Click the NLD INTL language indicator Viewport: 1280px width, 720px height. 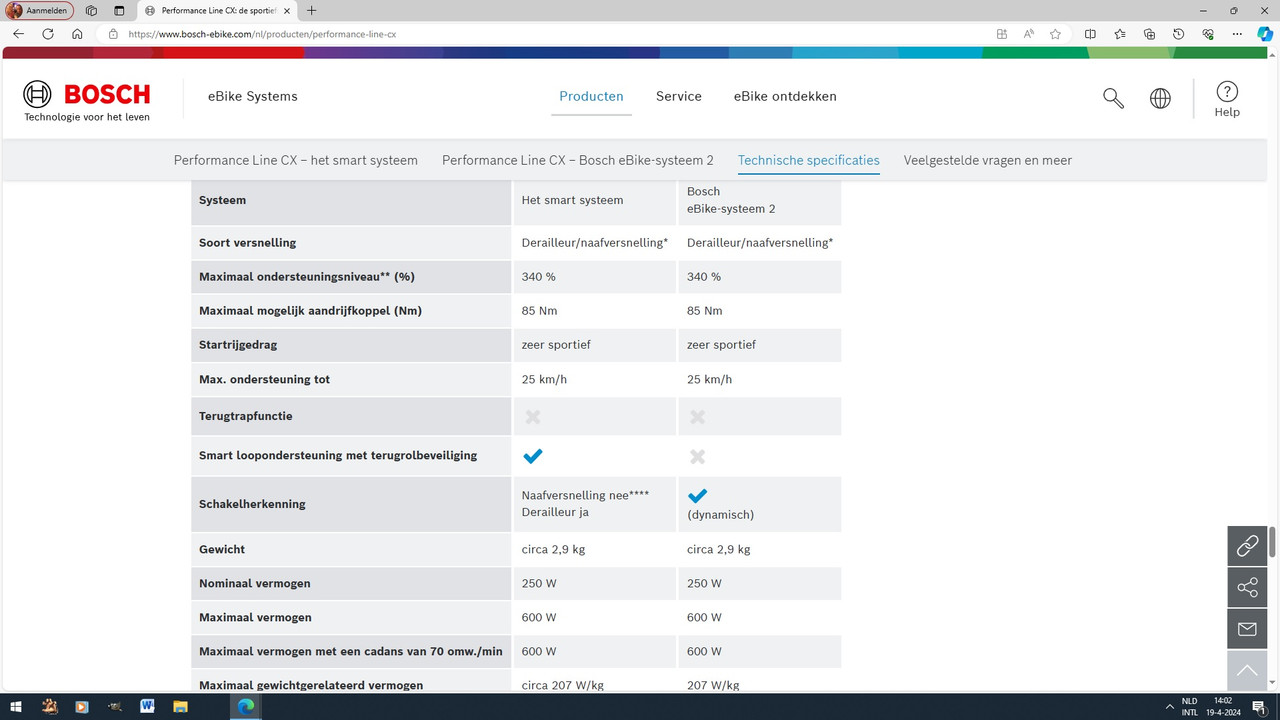pos(1190,706)
